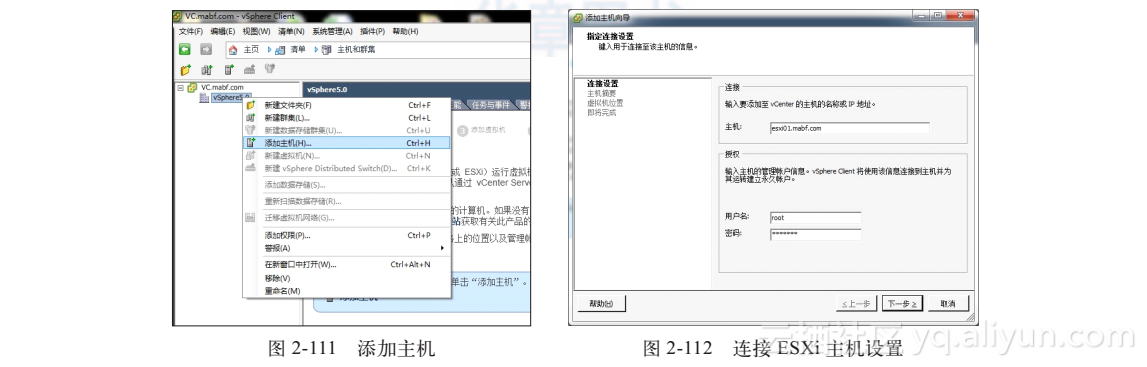Open 主机和群集 in the breadcrumb
Image resolution: width=1147 pixels, height=367 pixels.
(356, 50)
